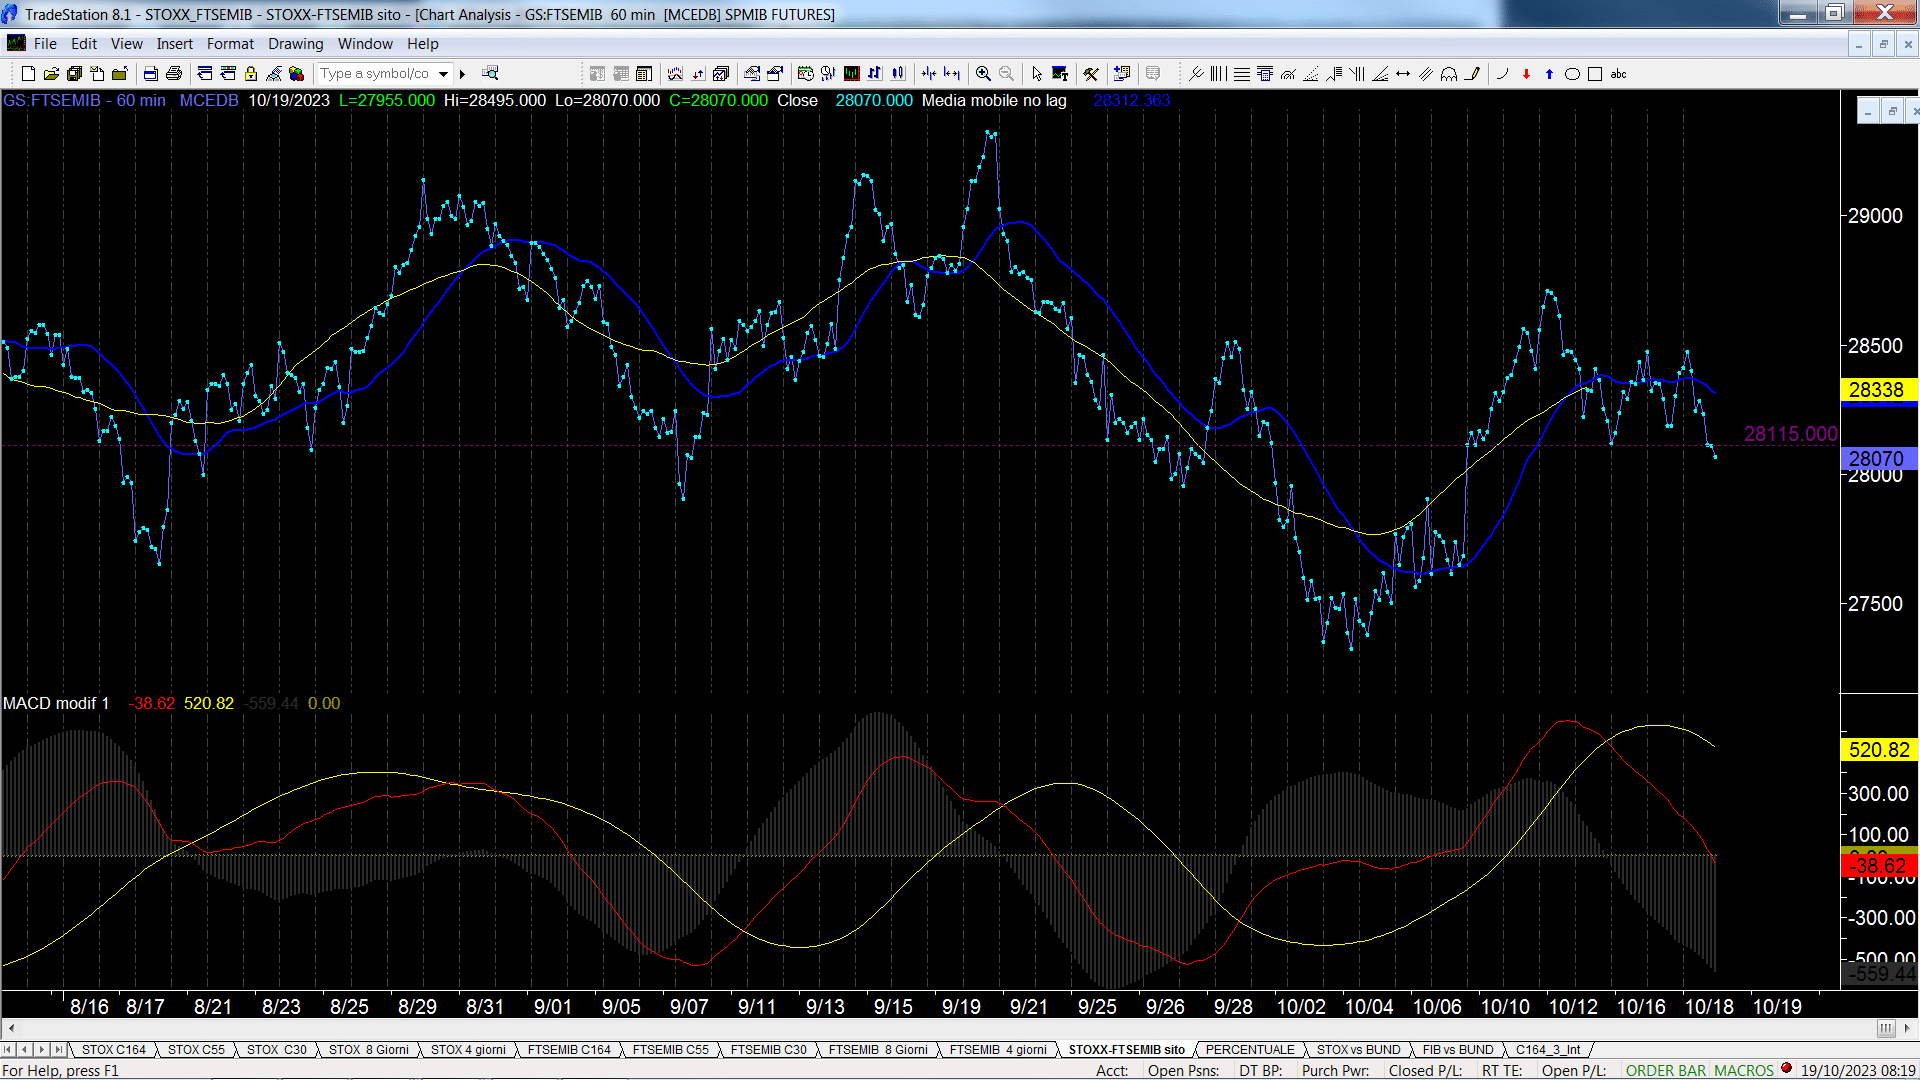Click the black run-command arrow beside symbol box

click(462, 74)
